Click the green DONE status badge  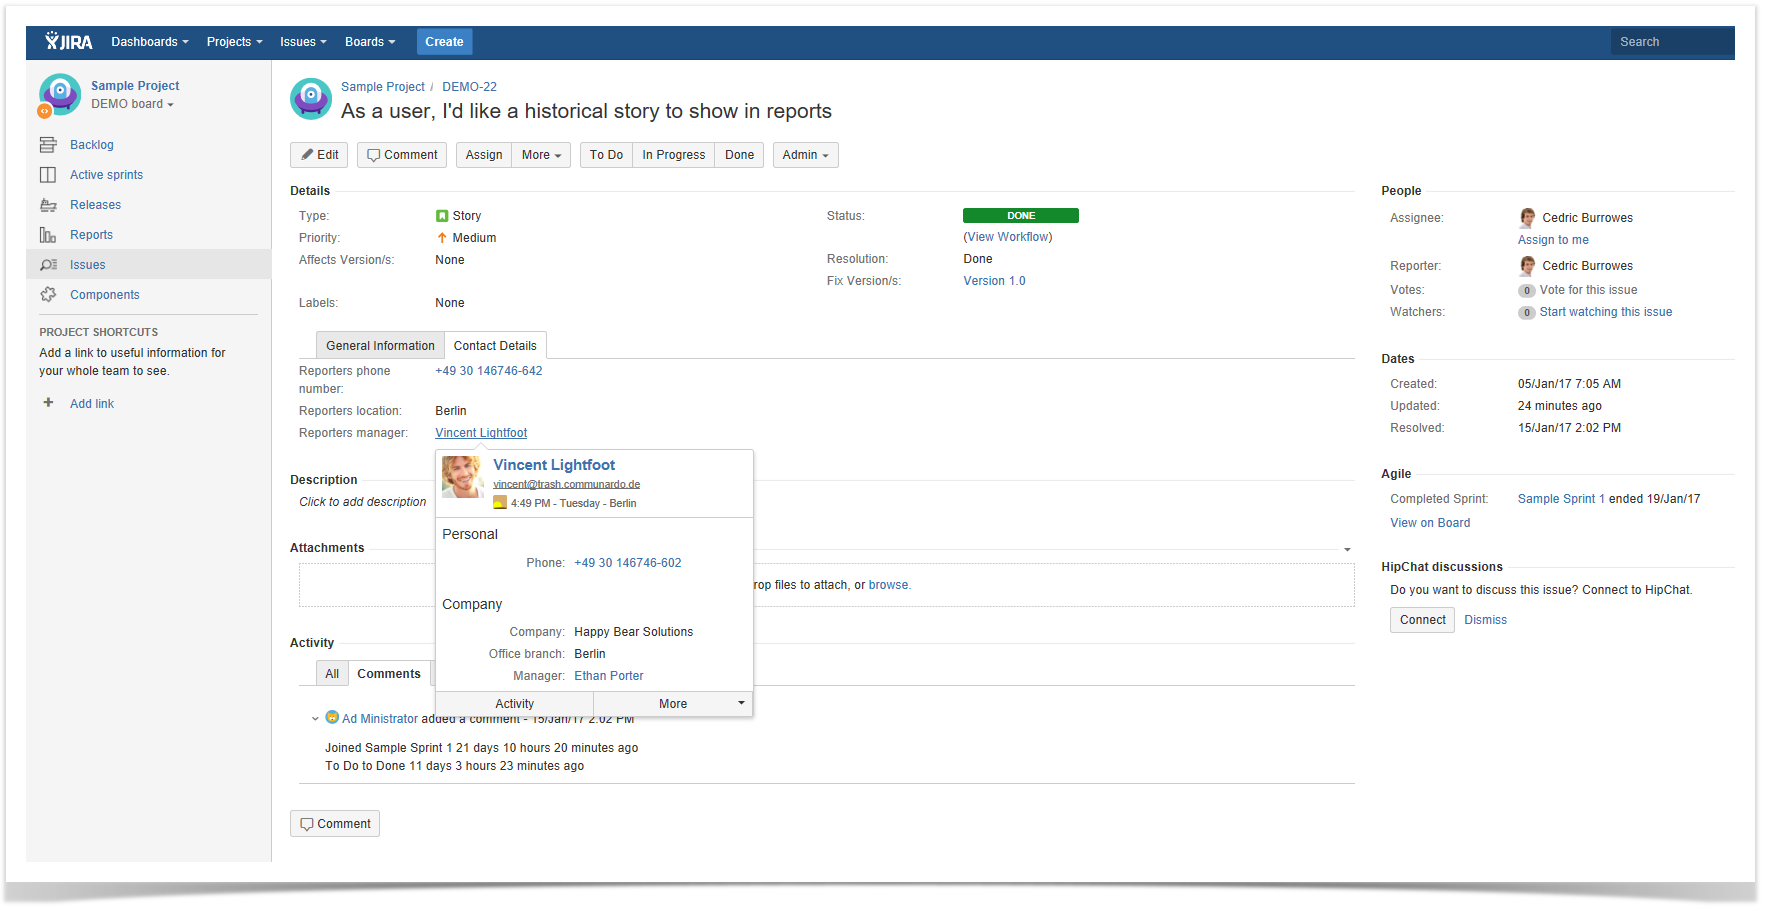(x=1021, y=216)
